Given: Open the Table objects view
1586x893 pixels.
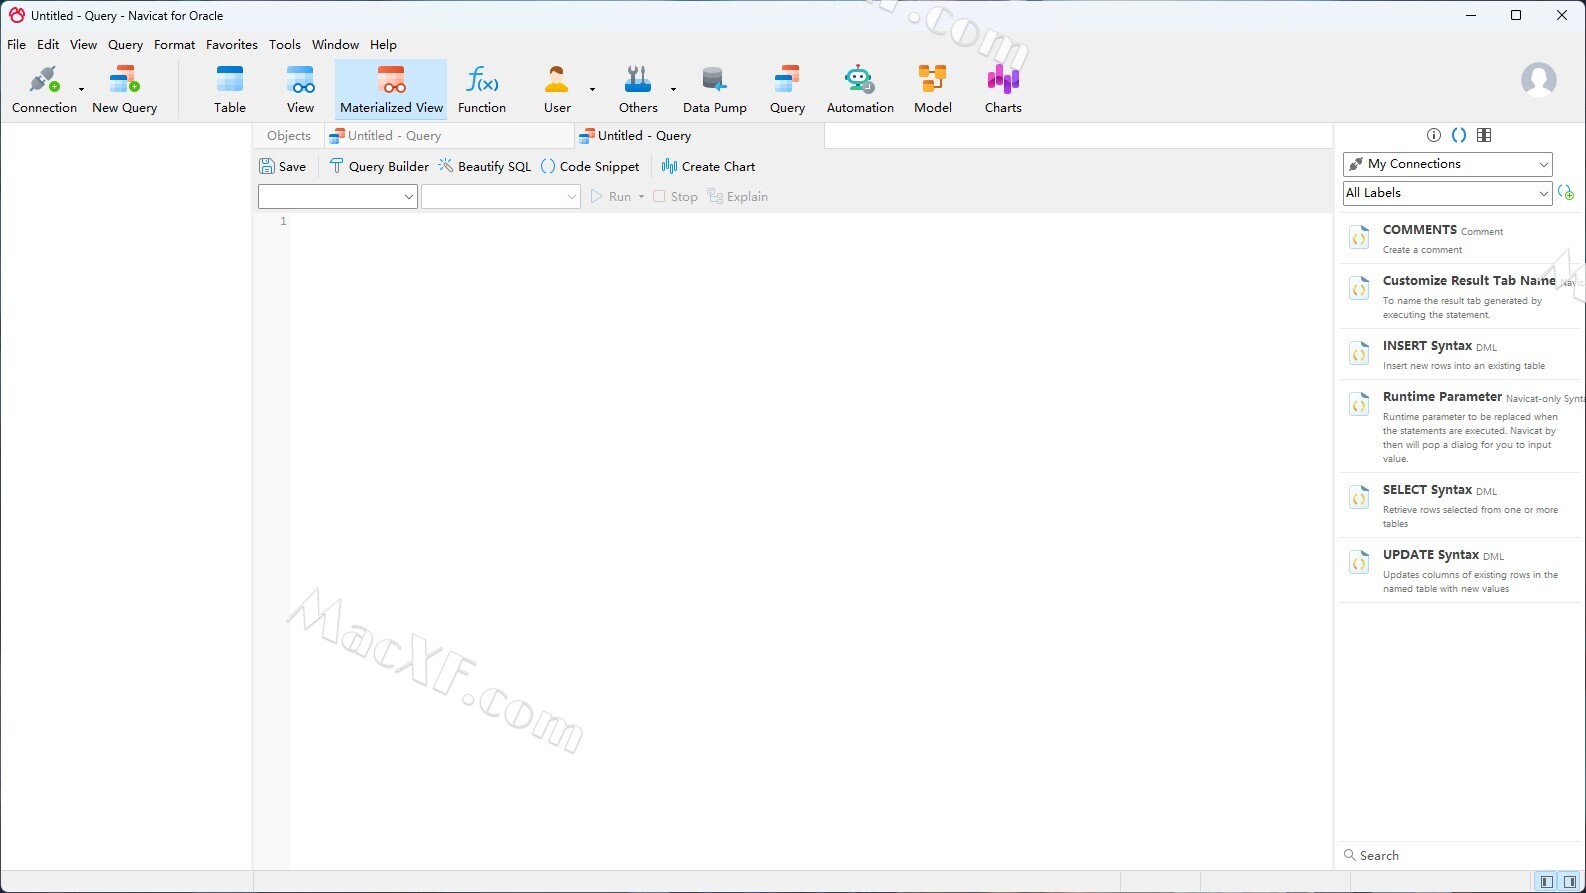Looking at the screenshot, I should (x=230, y=90).
